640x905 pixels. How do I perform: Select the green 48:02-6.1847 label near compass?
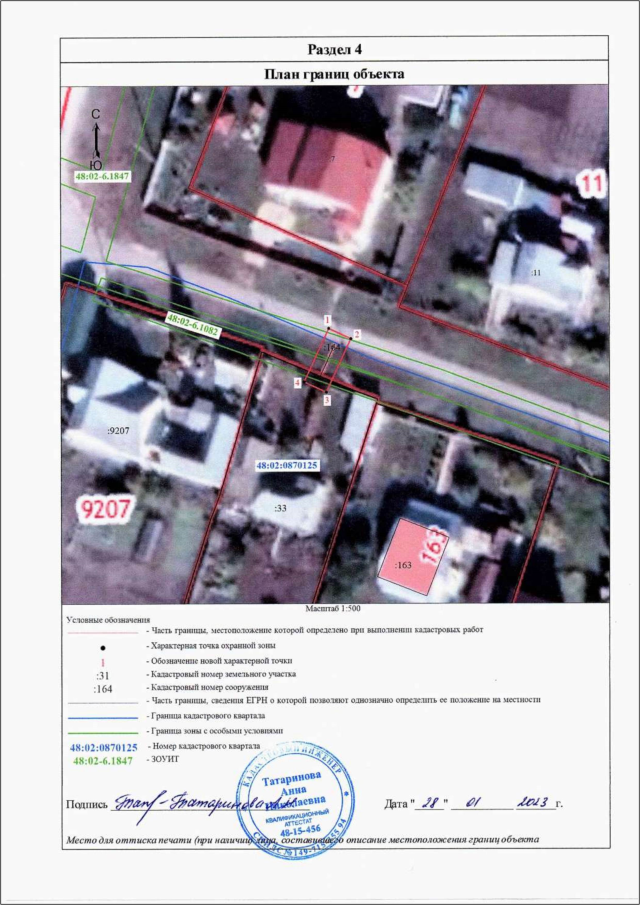(x=103, y=176)
